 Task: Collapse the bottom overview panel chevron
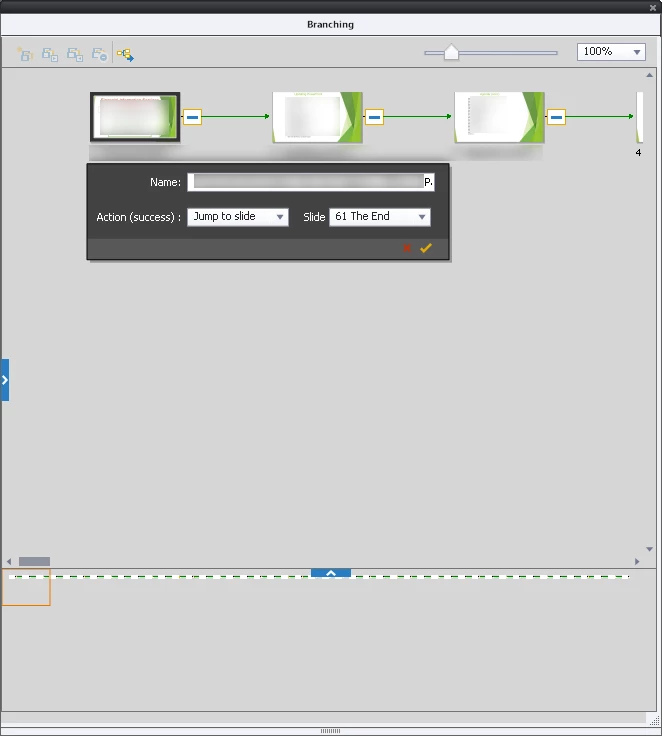(331, 573)
